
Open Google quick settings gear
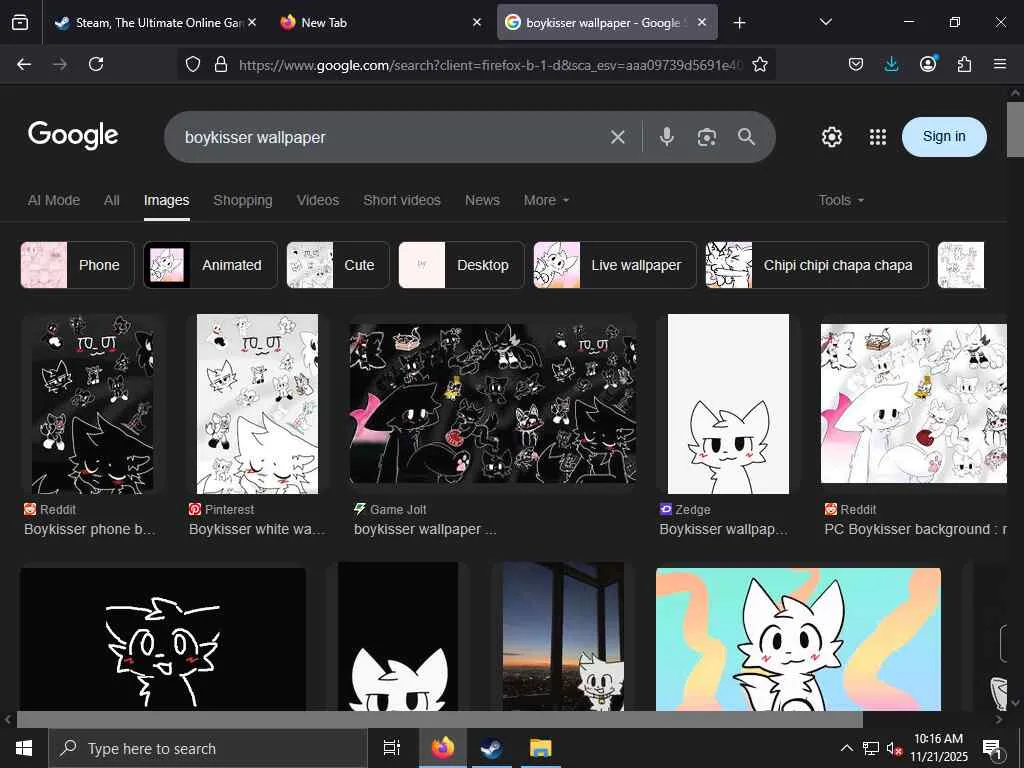coord(831,137)
